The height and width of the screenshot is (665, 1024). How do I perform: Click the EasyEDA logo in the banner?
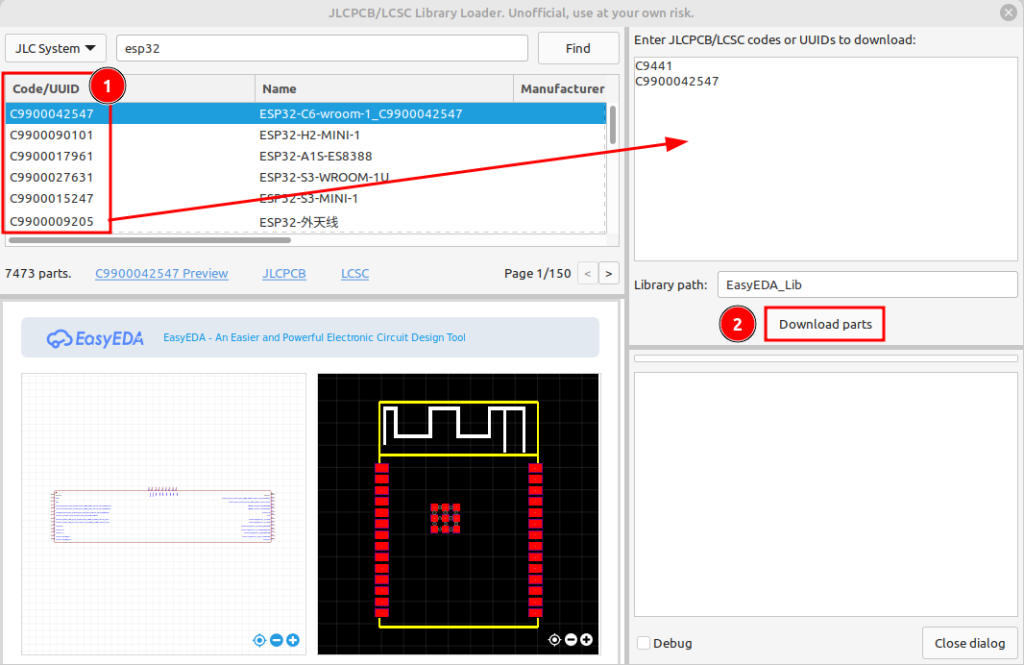(x=95, y=338)
